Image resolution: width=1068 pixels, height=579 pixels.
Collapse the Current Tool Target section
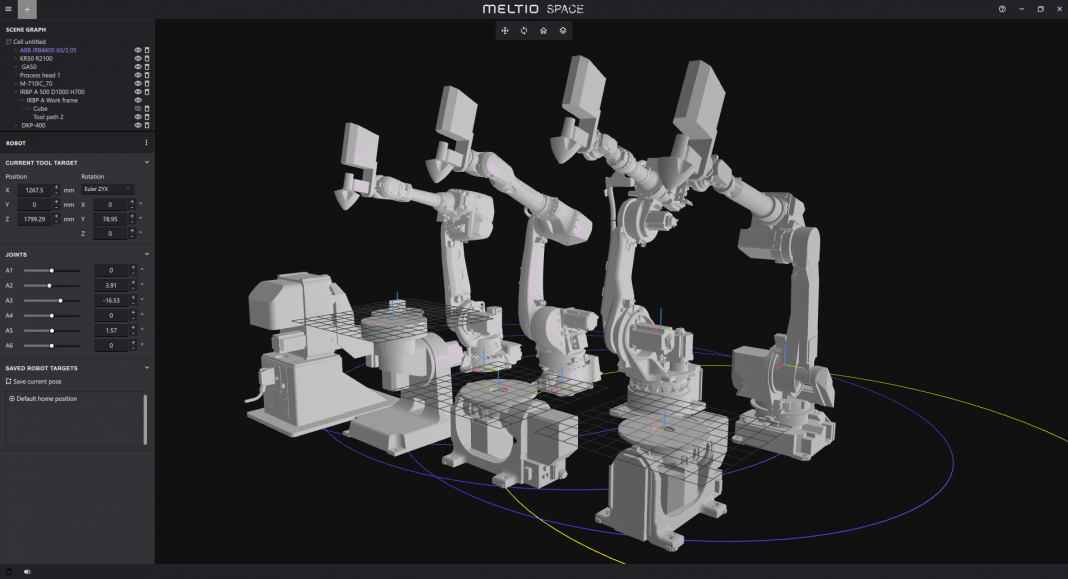146,163
